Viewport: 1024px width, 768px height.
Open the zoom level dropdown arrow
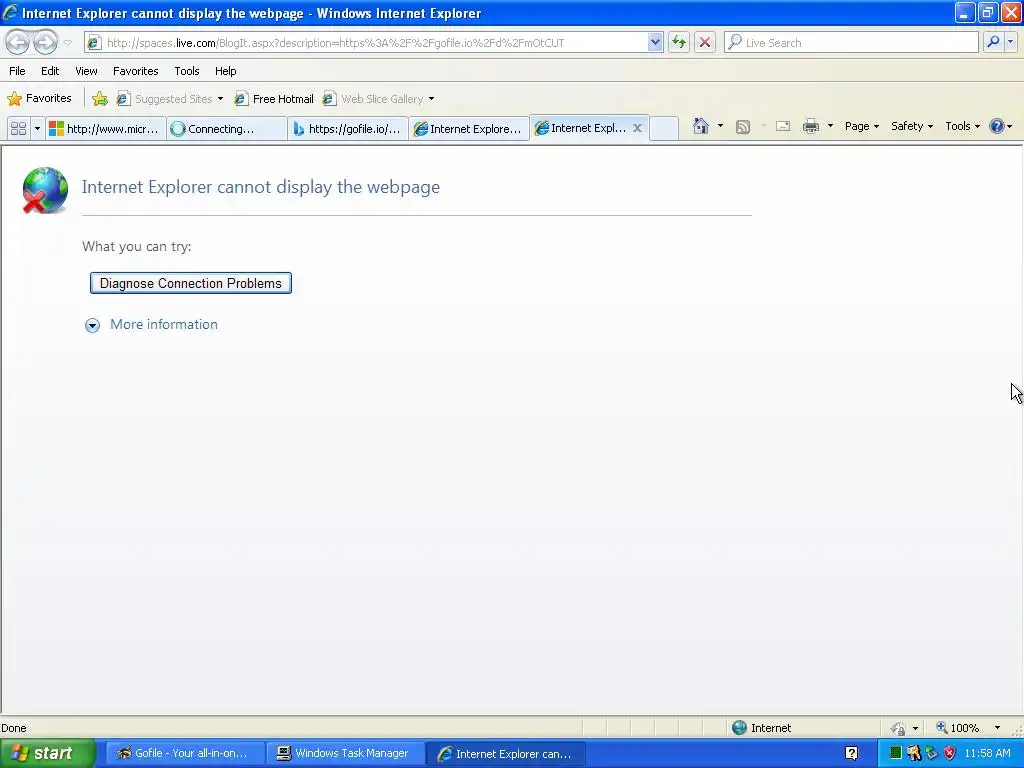997,728
